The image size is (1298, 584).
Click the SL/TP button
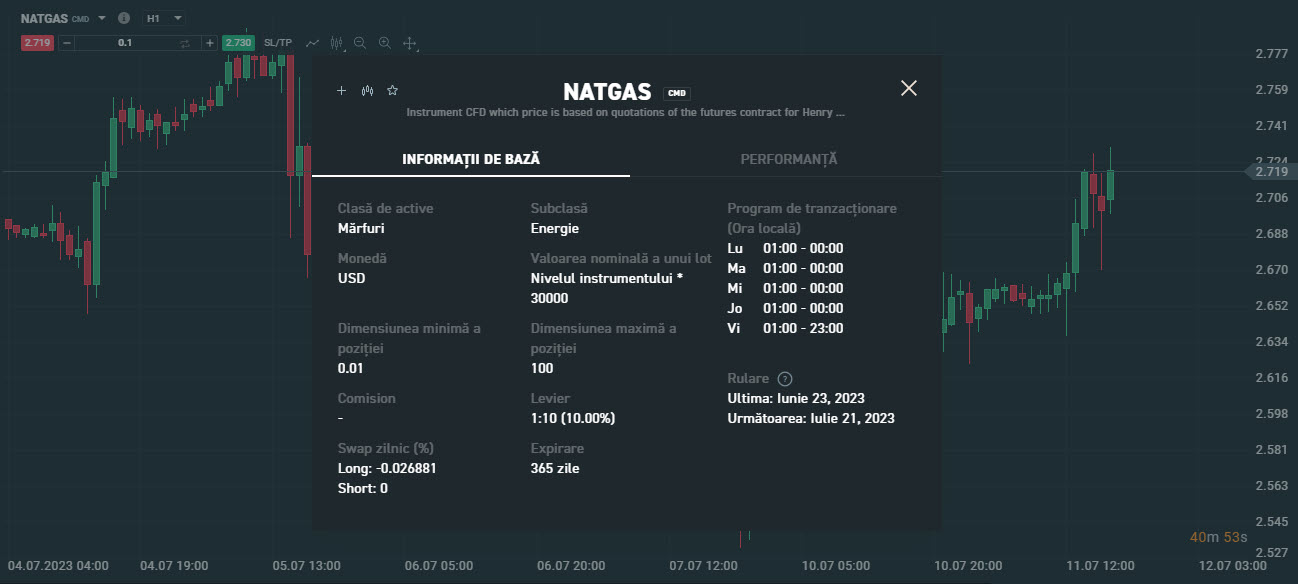coord(276,43)
